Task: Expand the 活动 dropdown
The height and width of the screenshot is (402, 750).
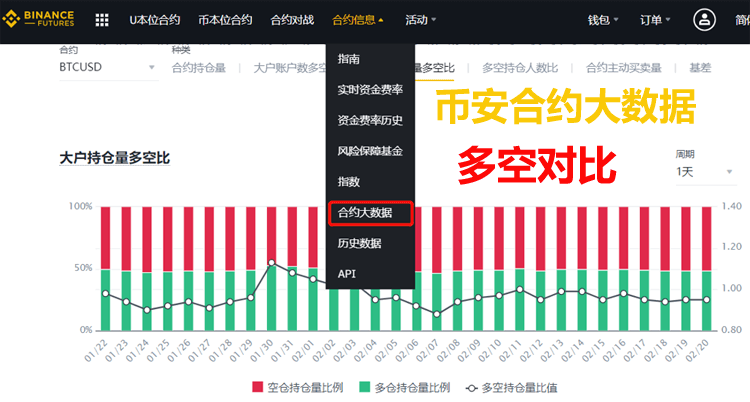Action: pos(420,20)
